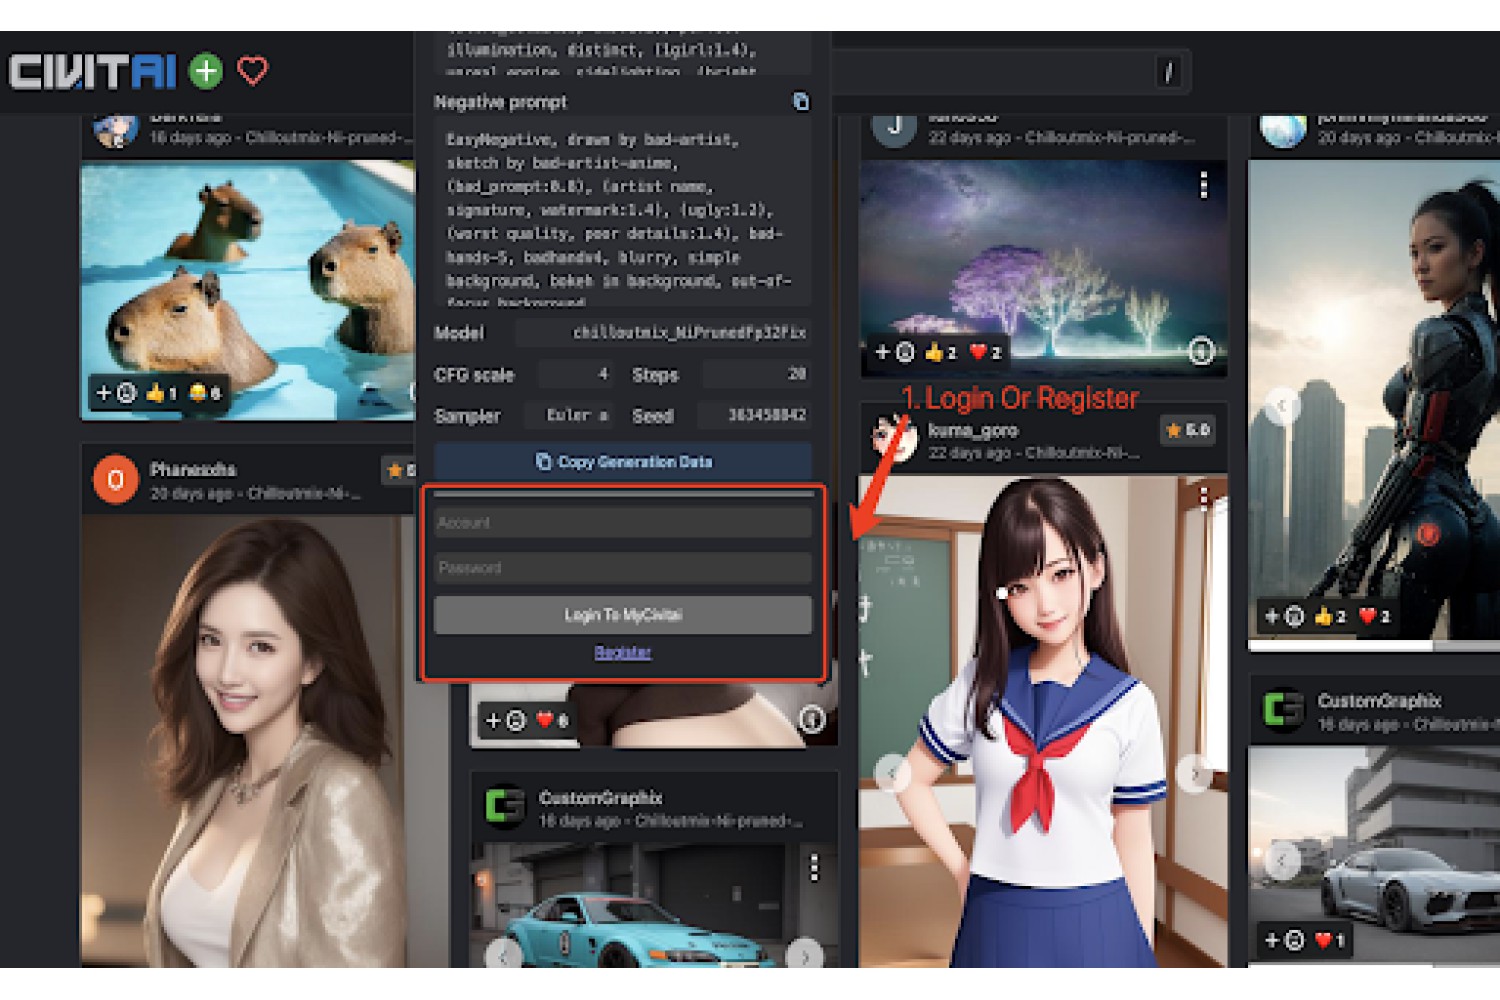Viewport: 1500px width, 1000px height.
Task: Open the Phanexchs user avatar
Action: click(x=116, y=480)
